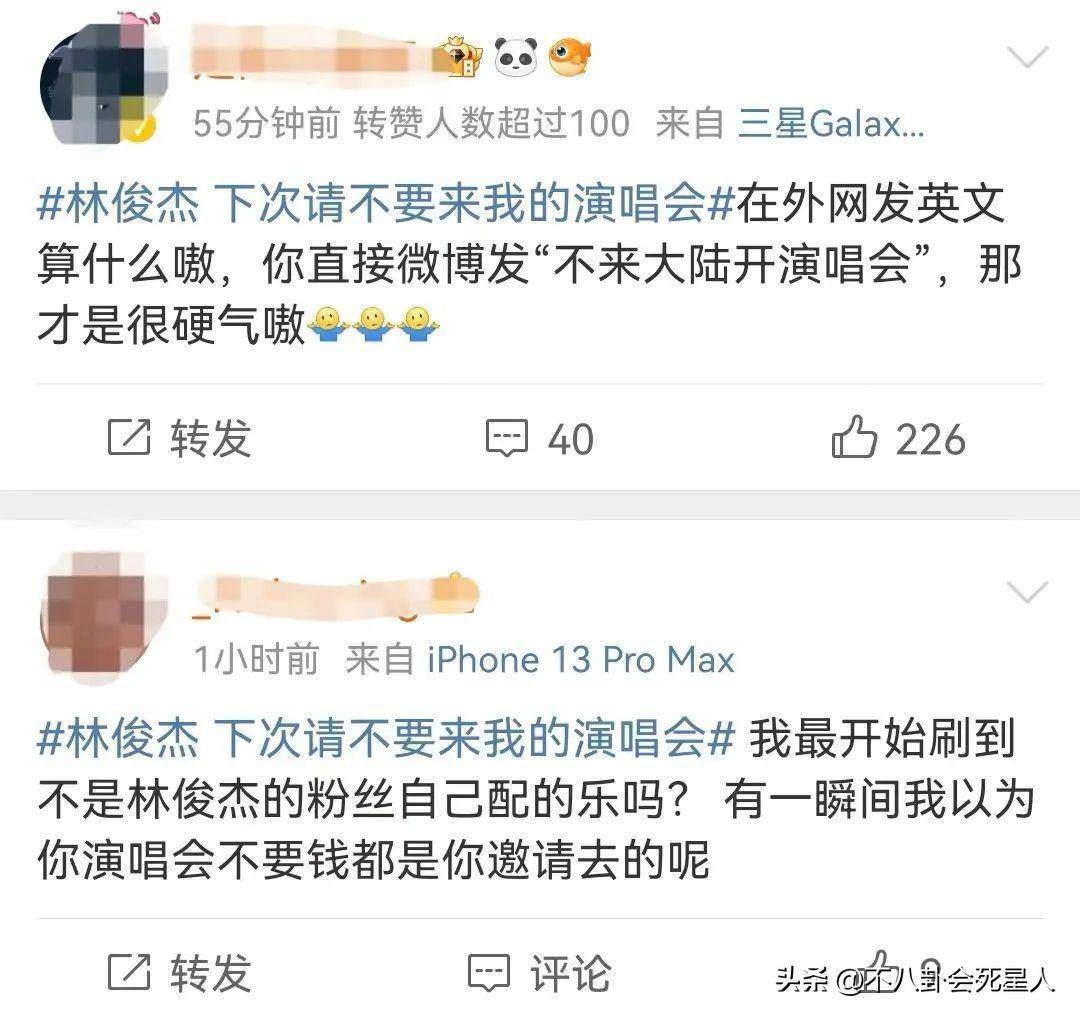This screenshot has height=1018, width=1080.
Task: Tap the repost icon on first post
Action: (129, 437)
